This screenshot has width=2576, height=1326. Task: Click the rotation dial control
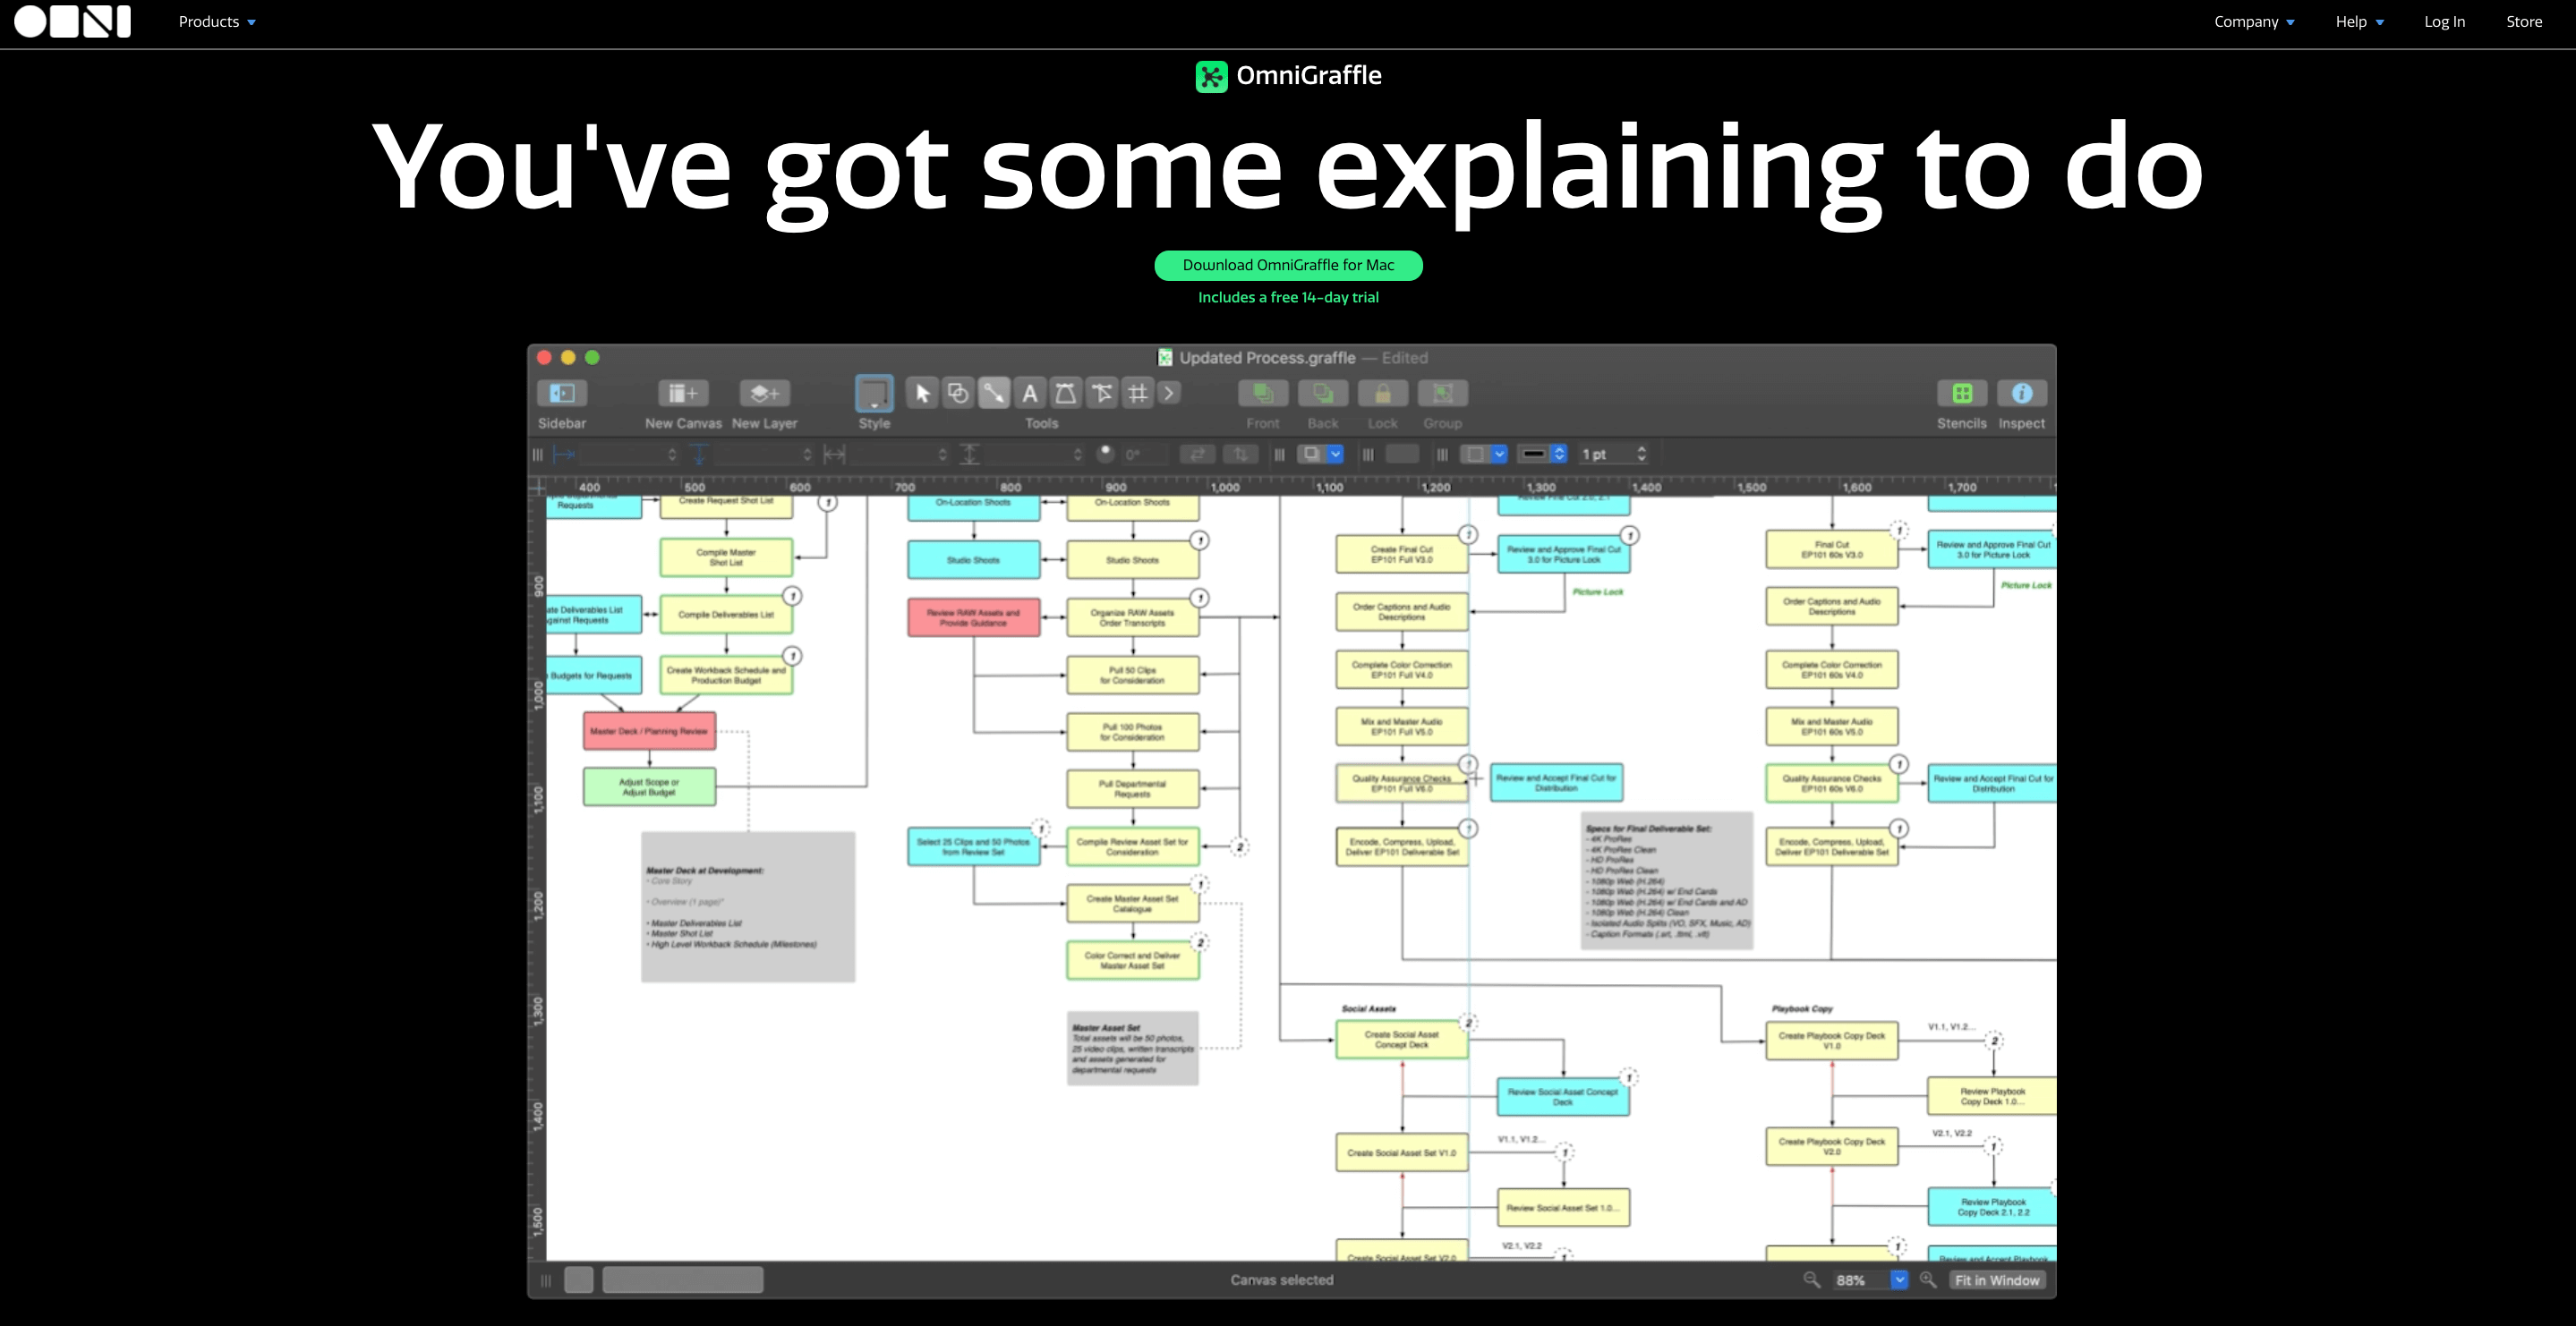pos(1105,453)
